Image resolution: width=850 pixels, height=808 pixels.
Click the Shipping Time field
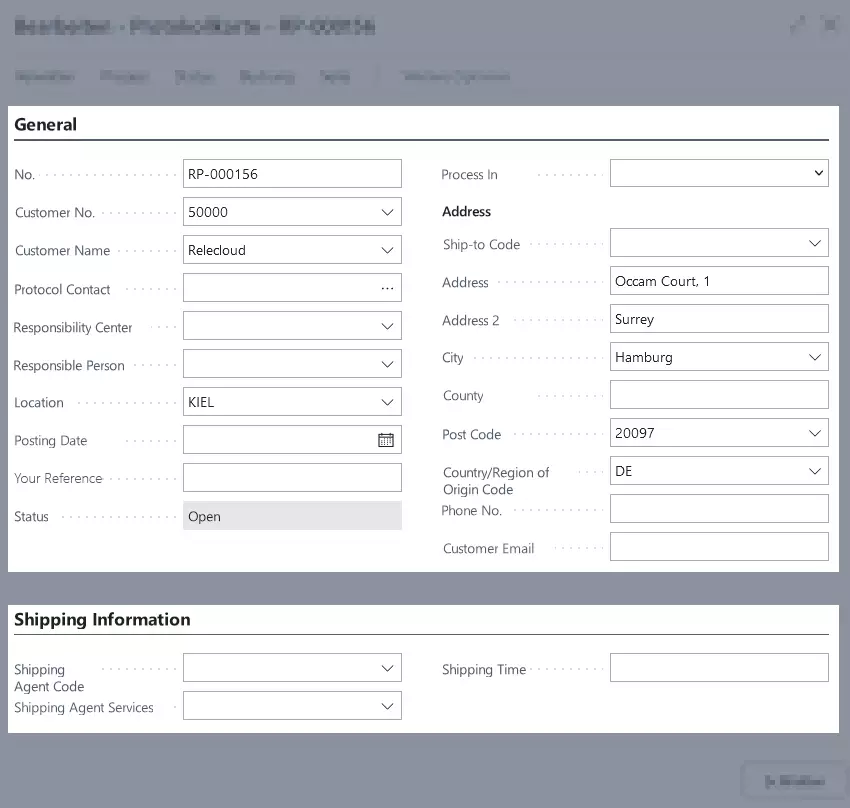718,667
